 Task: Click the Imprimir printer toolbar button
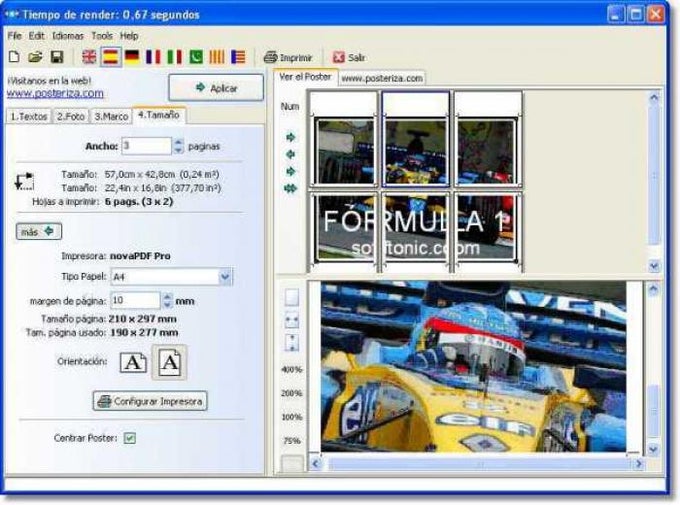point(288,57)
